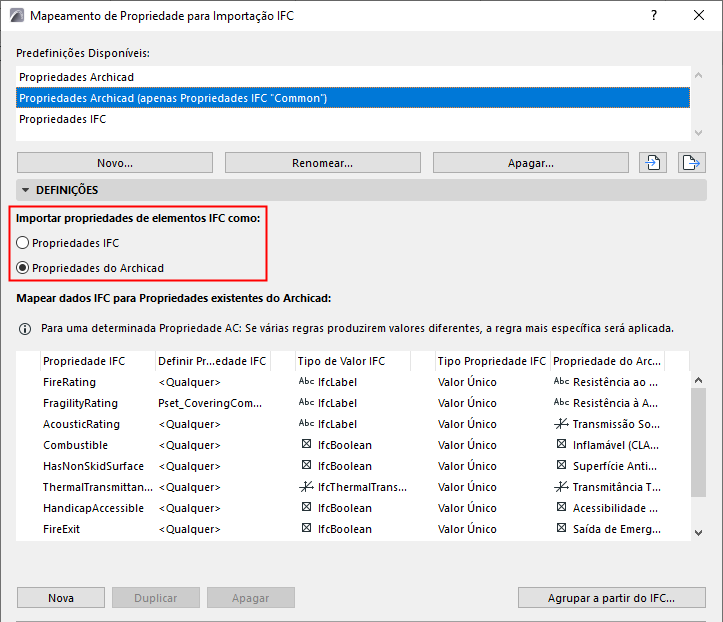Click Valor Único in the HandicapAccessible row
The image size is (723, 622).
[x=467, y=508]
